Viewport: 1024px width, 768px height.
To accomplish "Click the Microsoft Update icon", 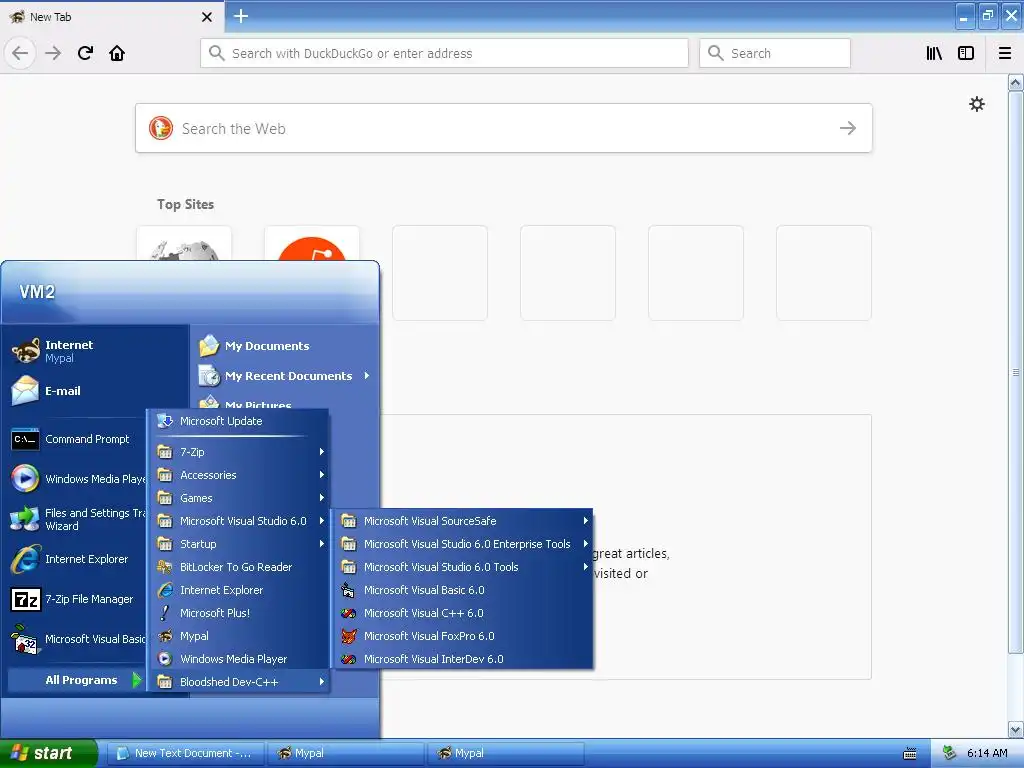I will [x=165, y=421].
